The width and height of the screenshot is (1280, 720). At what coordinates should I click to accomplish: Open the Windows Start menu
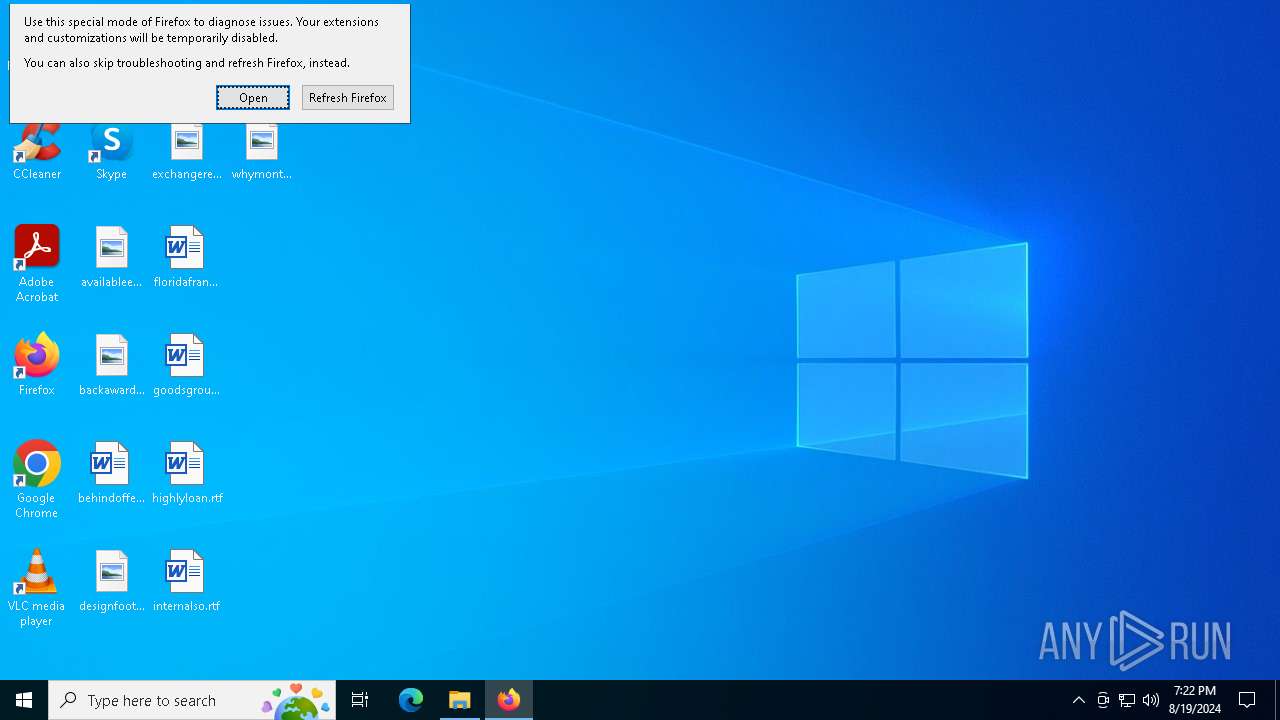24,700
